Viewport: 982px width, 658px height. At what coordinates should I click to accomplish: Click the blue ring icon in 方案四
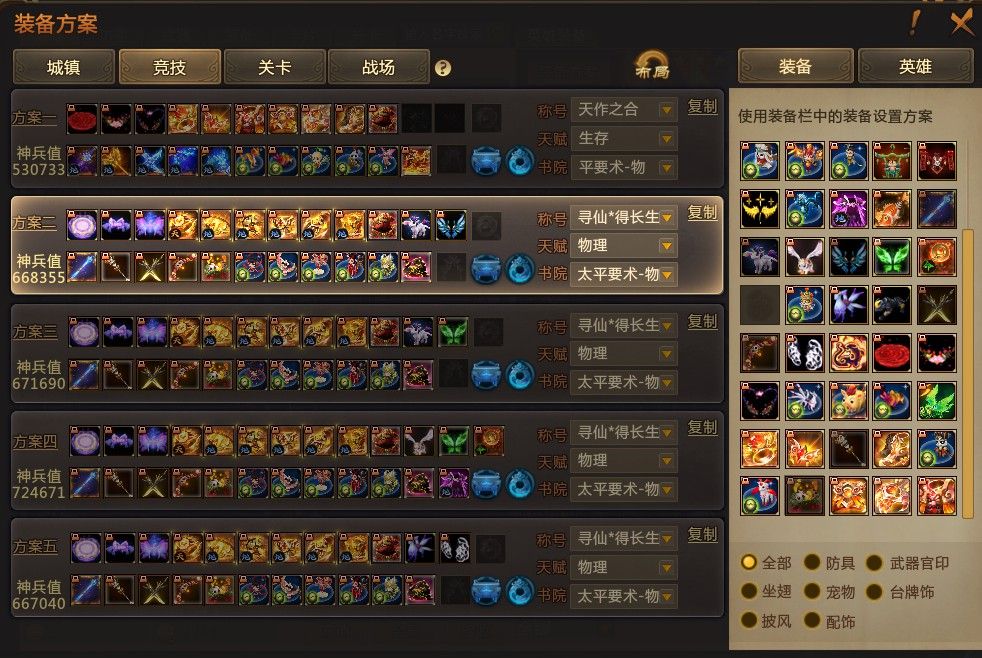520,483
